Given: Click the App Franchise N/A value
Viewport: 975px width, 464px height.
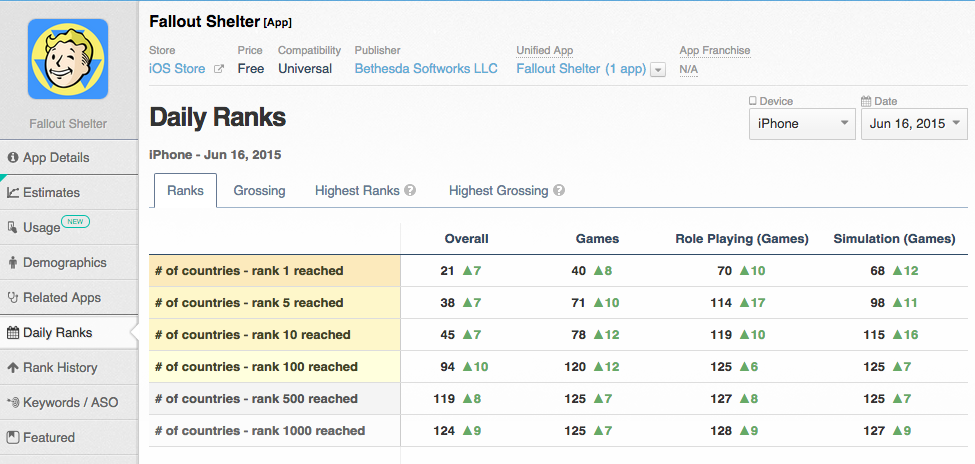Looking at the screenshot, I should [x=688, y=69].
